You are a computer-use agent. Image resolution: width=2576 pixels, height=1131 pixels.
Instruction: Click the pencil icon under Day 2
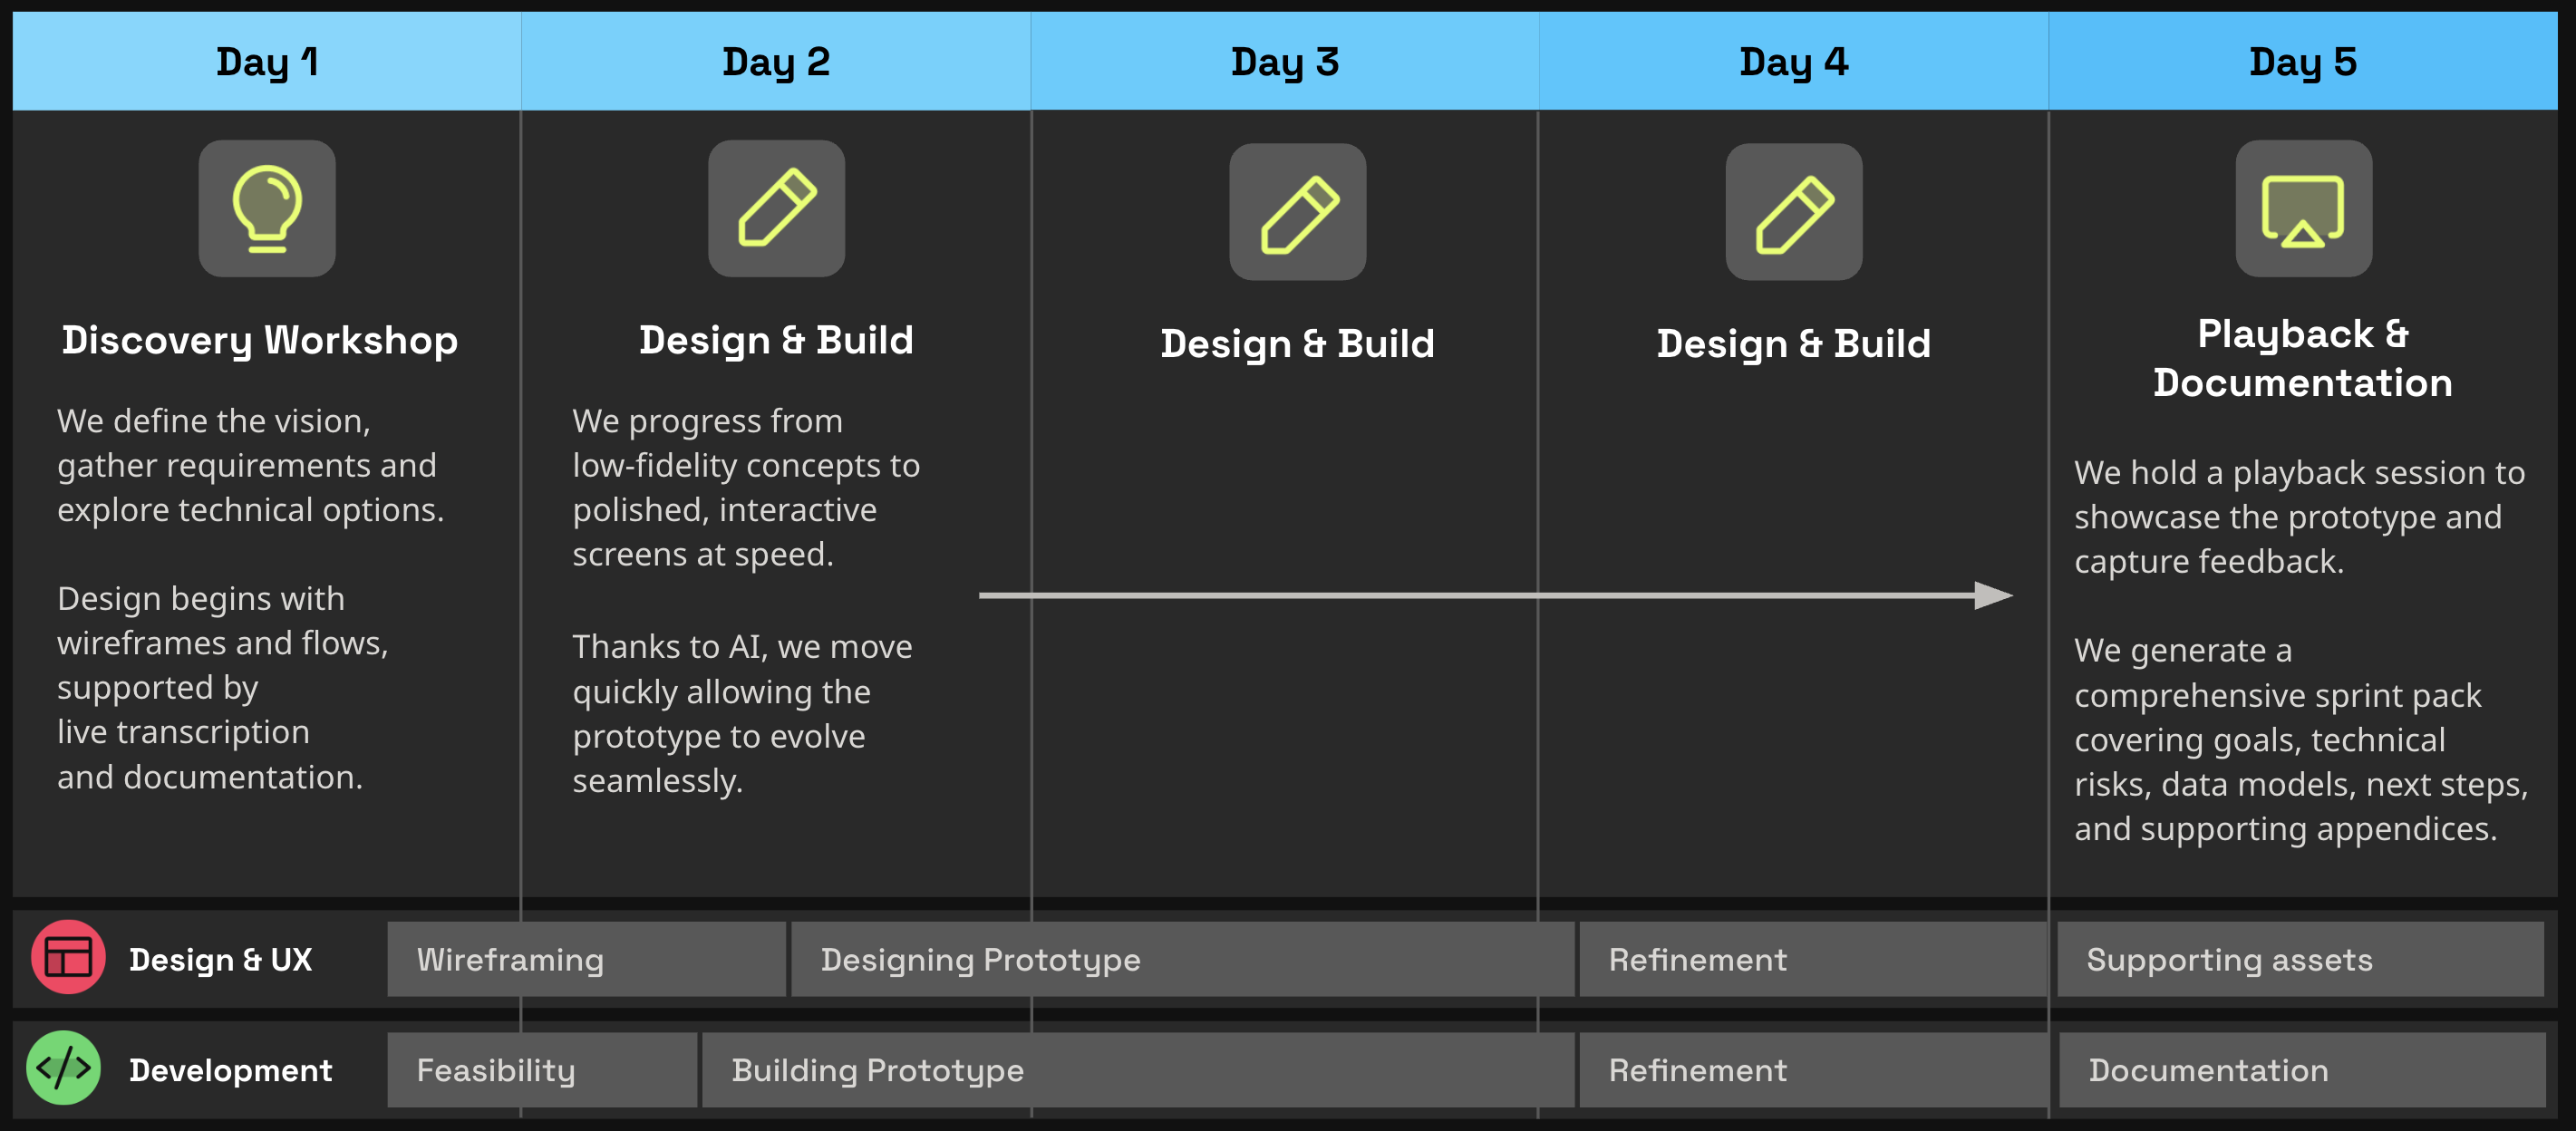(x=777, y=208)
